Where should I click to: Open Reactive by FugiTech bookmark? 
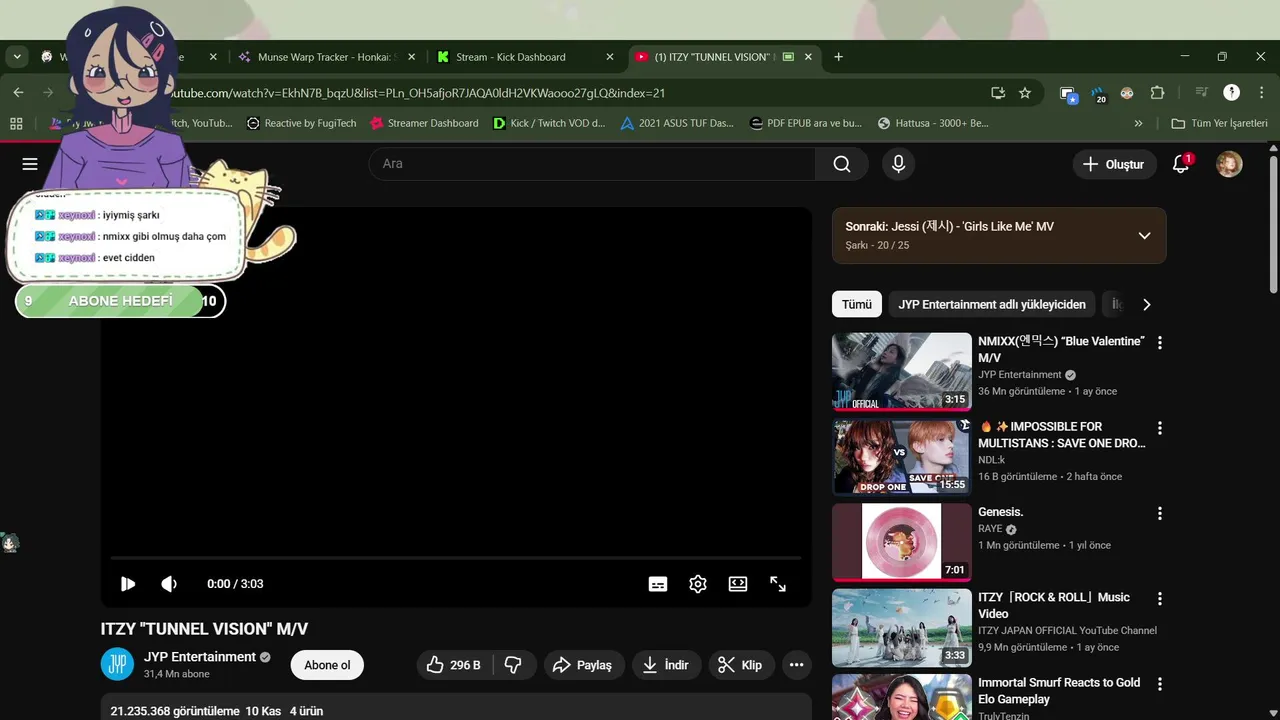pos(301,123)
